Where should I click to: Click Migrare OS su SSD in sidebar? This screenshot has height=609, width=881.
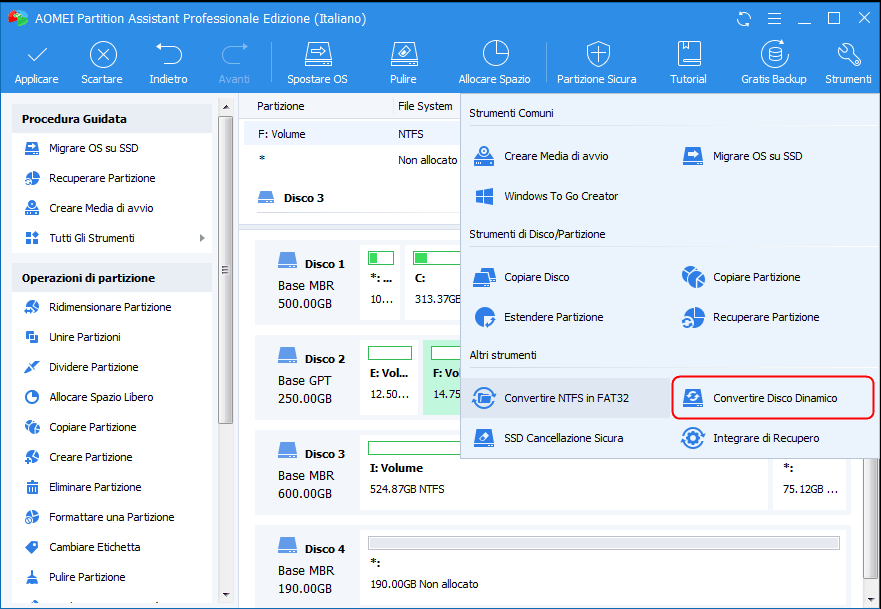pyautogui.click(x=81, y=148)
